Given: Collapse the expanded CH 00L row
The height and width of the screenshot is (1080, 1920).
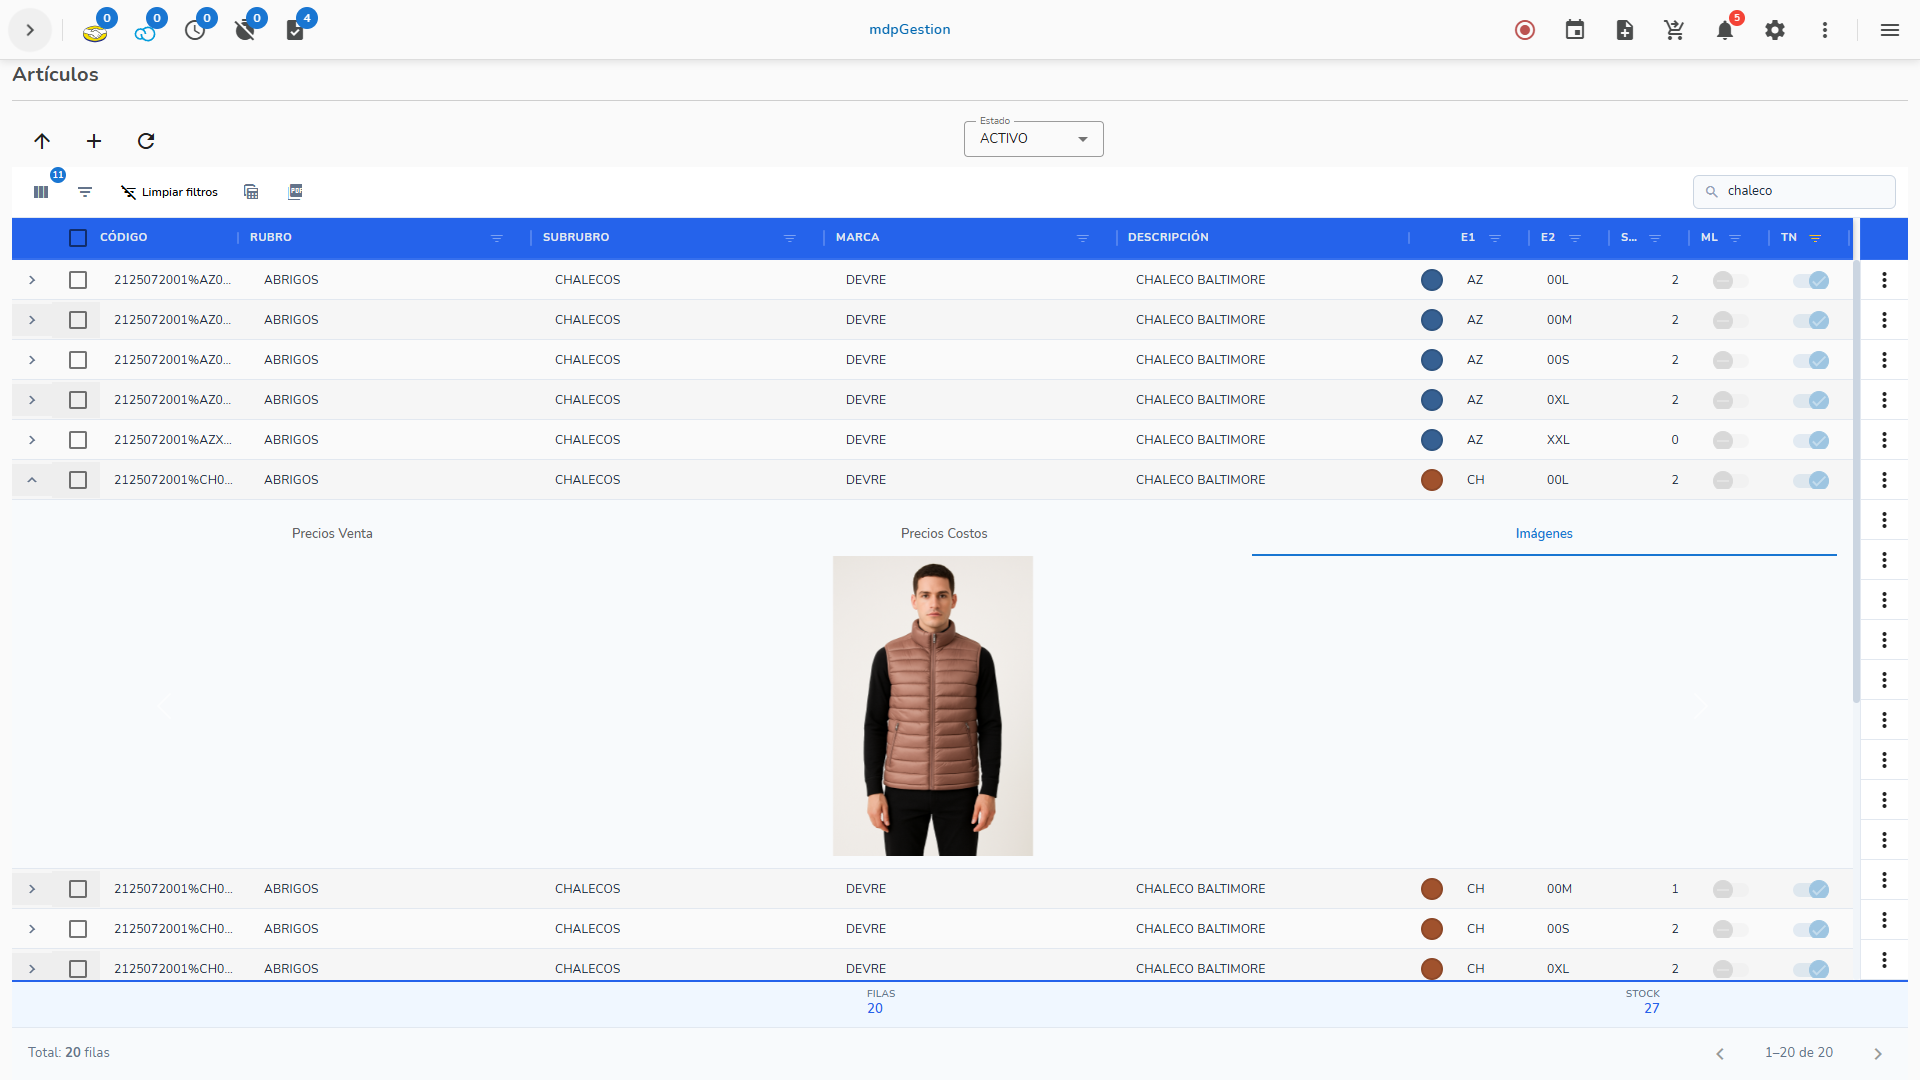Looking at the screenshot, I should pyautogui.click(x=32, y=480).
